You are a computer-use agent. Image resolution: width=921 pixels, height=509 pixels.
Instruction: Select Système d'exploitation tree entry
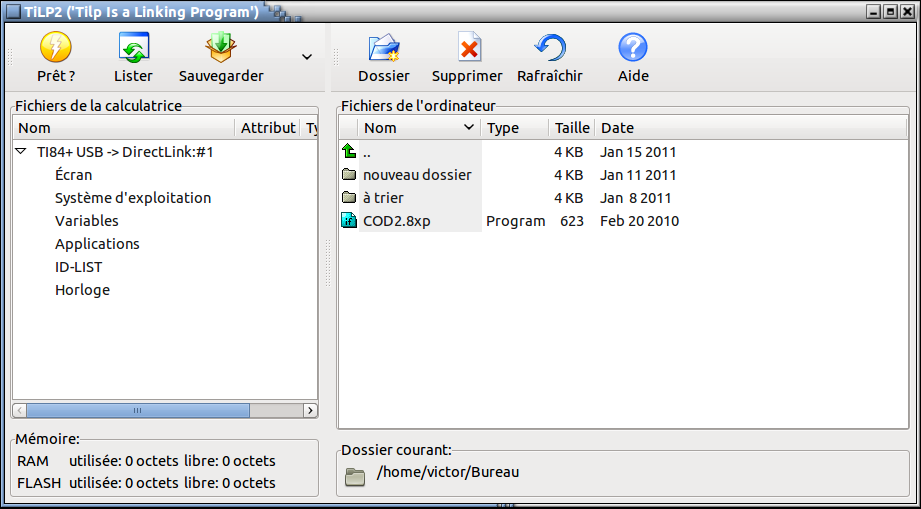[x=133, y=198]
